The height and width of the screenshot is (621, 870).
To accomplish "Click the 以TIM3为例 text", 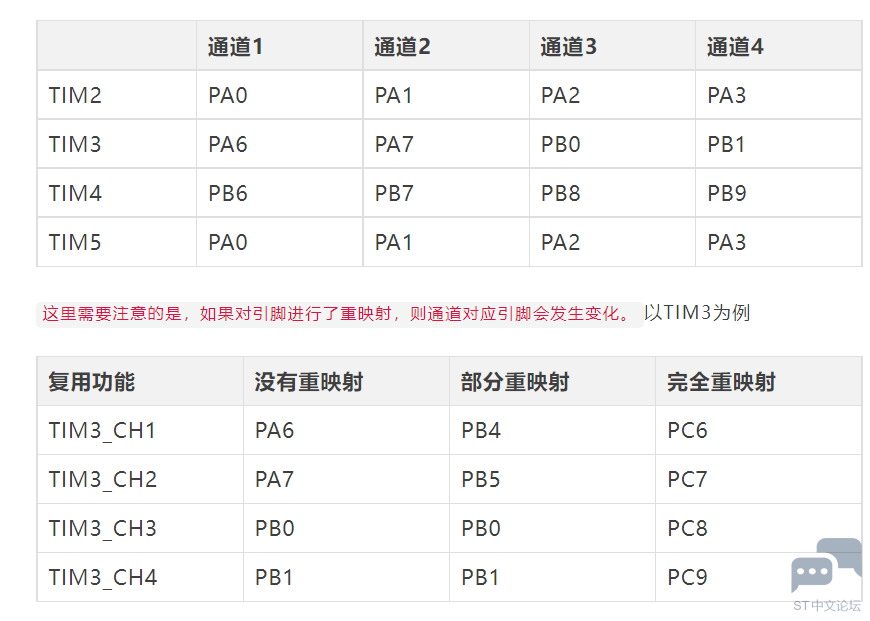I will (696, 313).
